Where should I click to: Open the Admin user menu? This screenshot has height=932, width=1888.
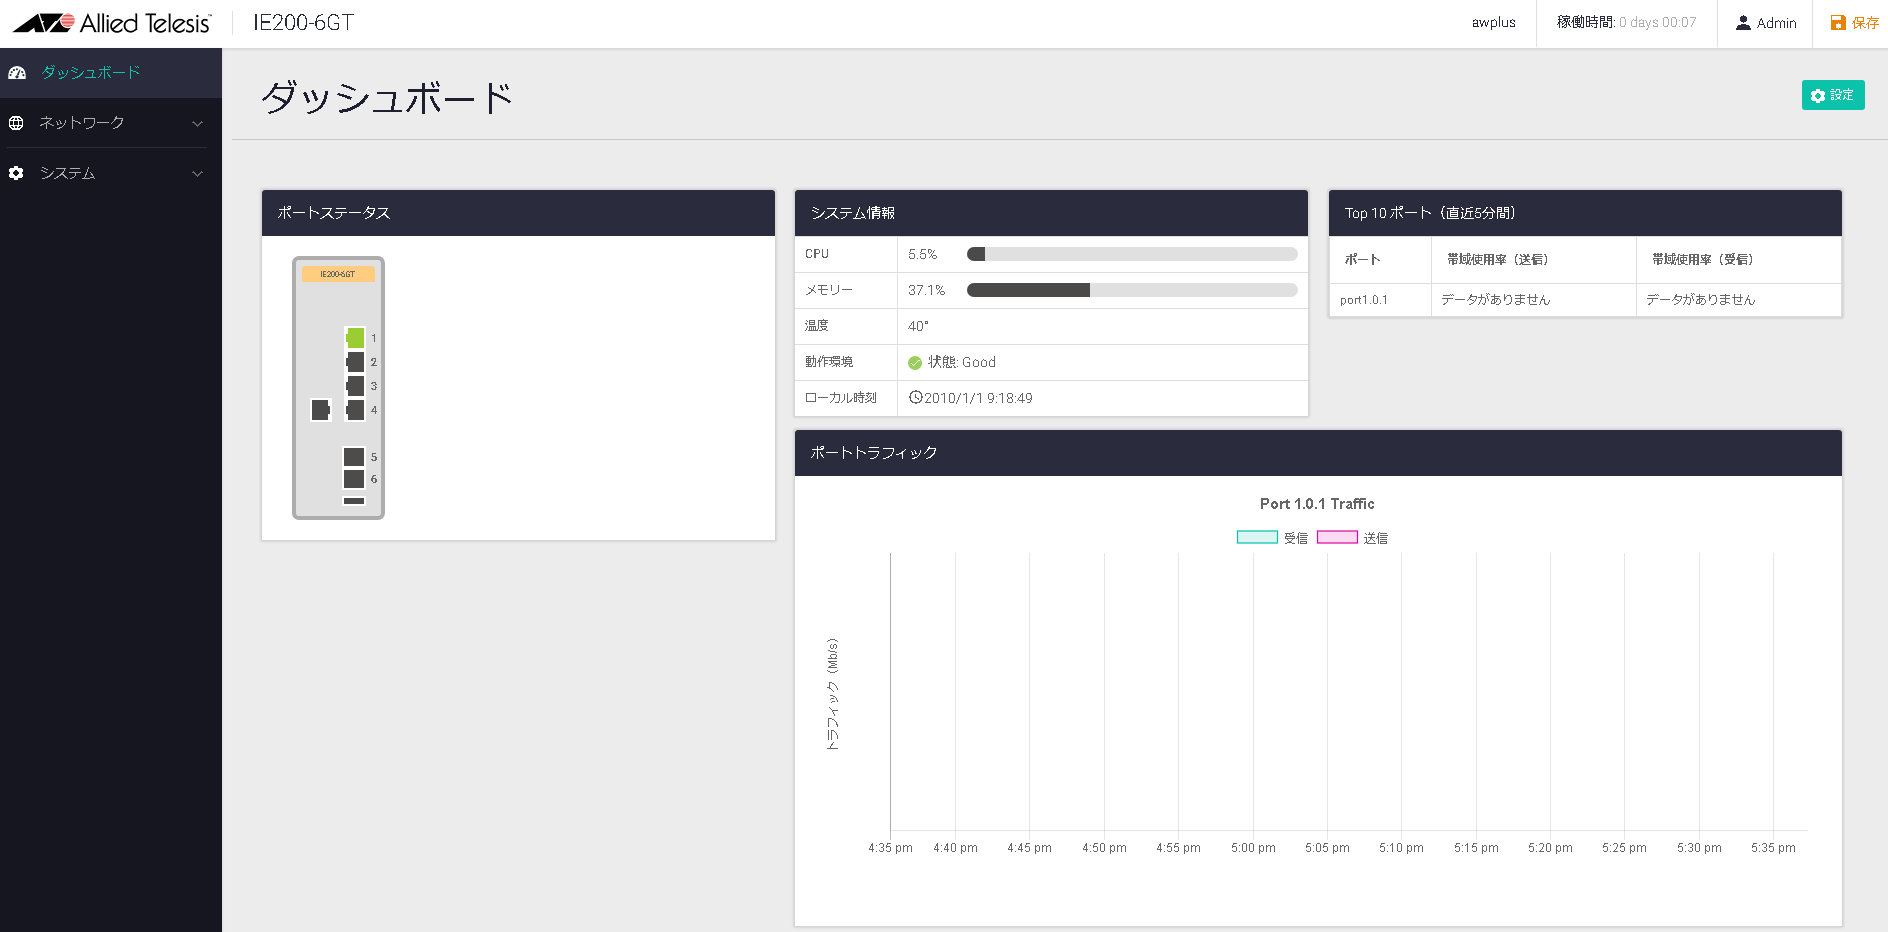tap(1766, 23)
